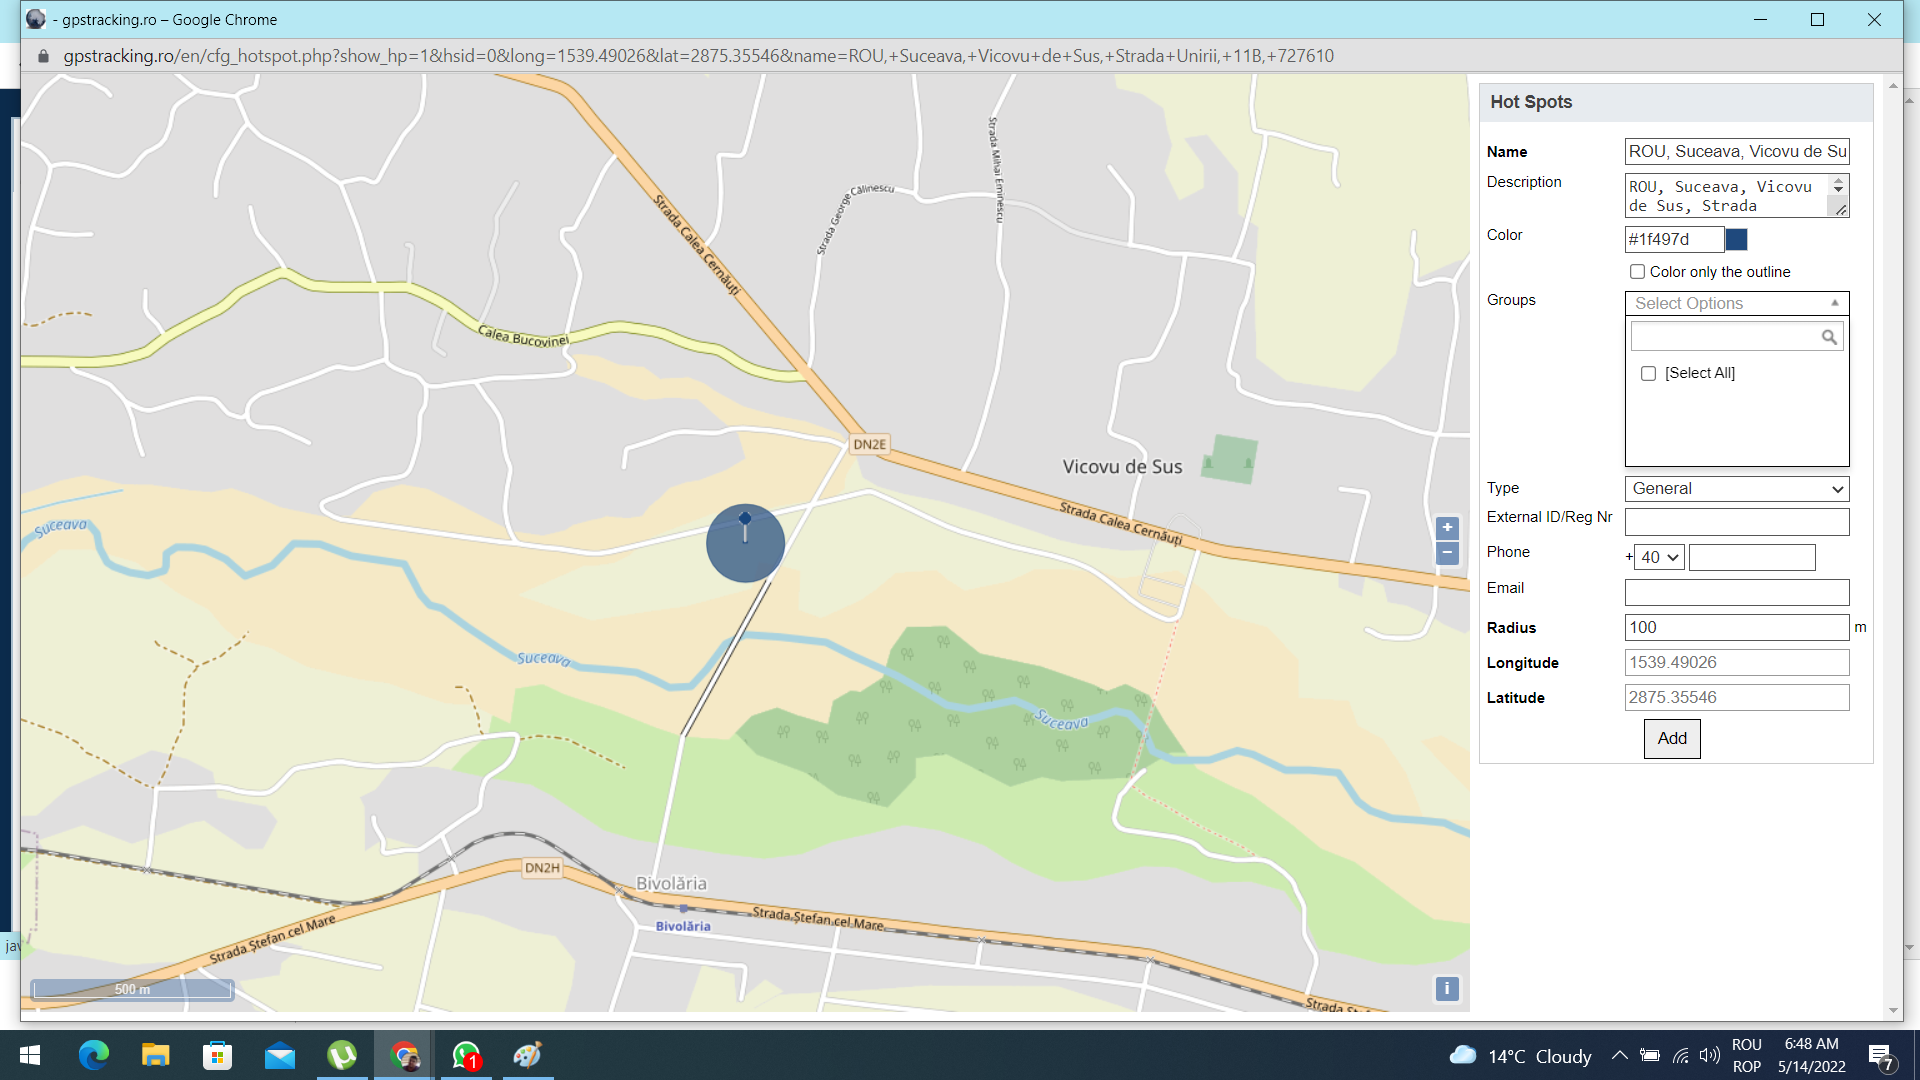1920x1080 pixels.
Task: Open the map info attribution icon
Action: (x=1446, y=989)
